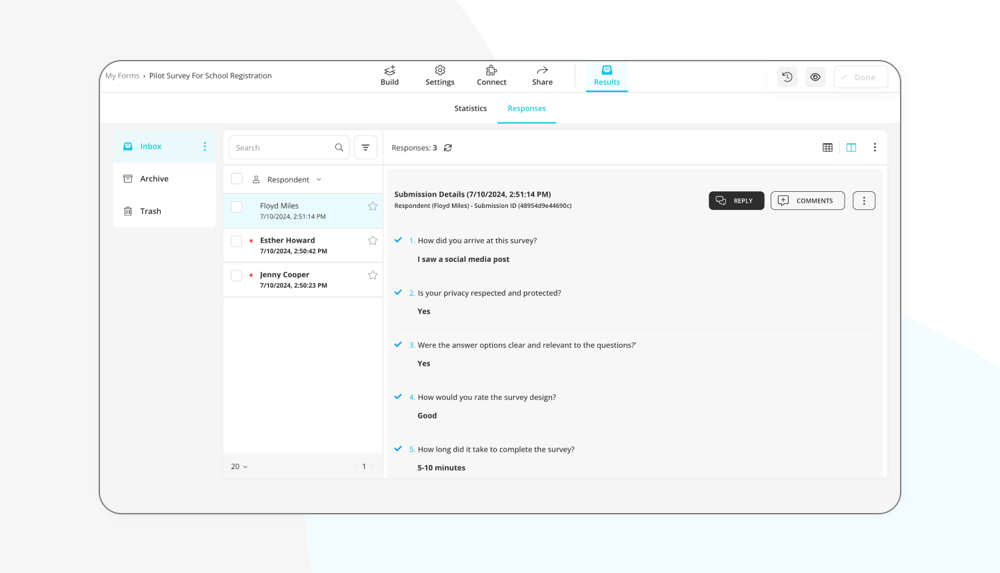Open the Build tab
Image resolution: width=1000 pixels, height=573 pixels.
coord(389,76)
